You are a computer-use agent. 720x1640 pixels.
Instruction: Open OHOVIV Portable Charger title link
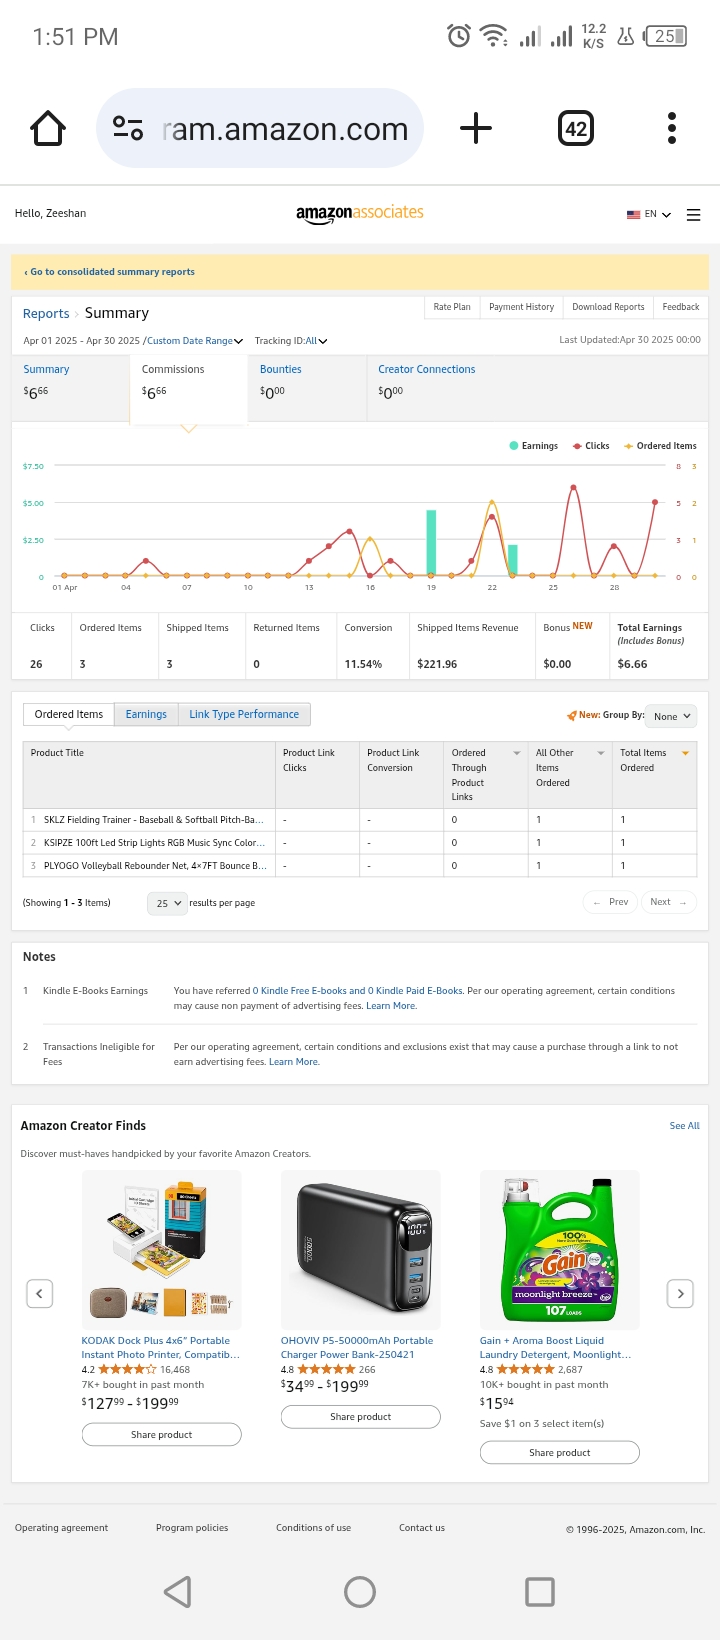click(357, 1348)
